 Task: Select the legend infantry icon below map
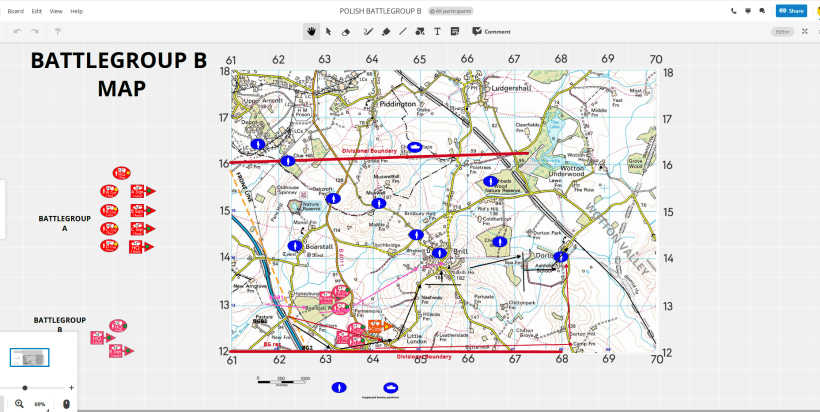click(339, 387)
